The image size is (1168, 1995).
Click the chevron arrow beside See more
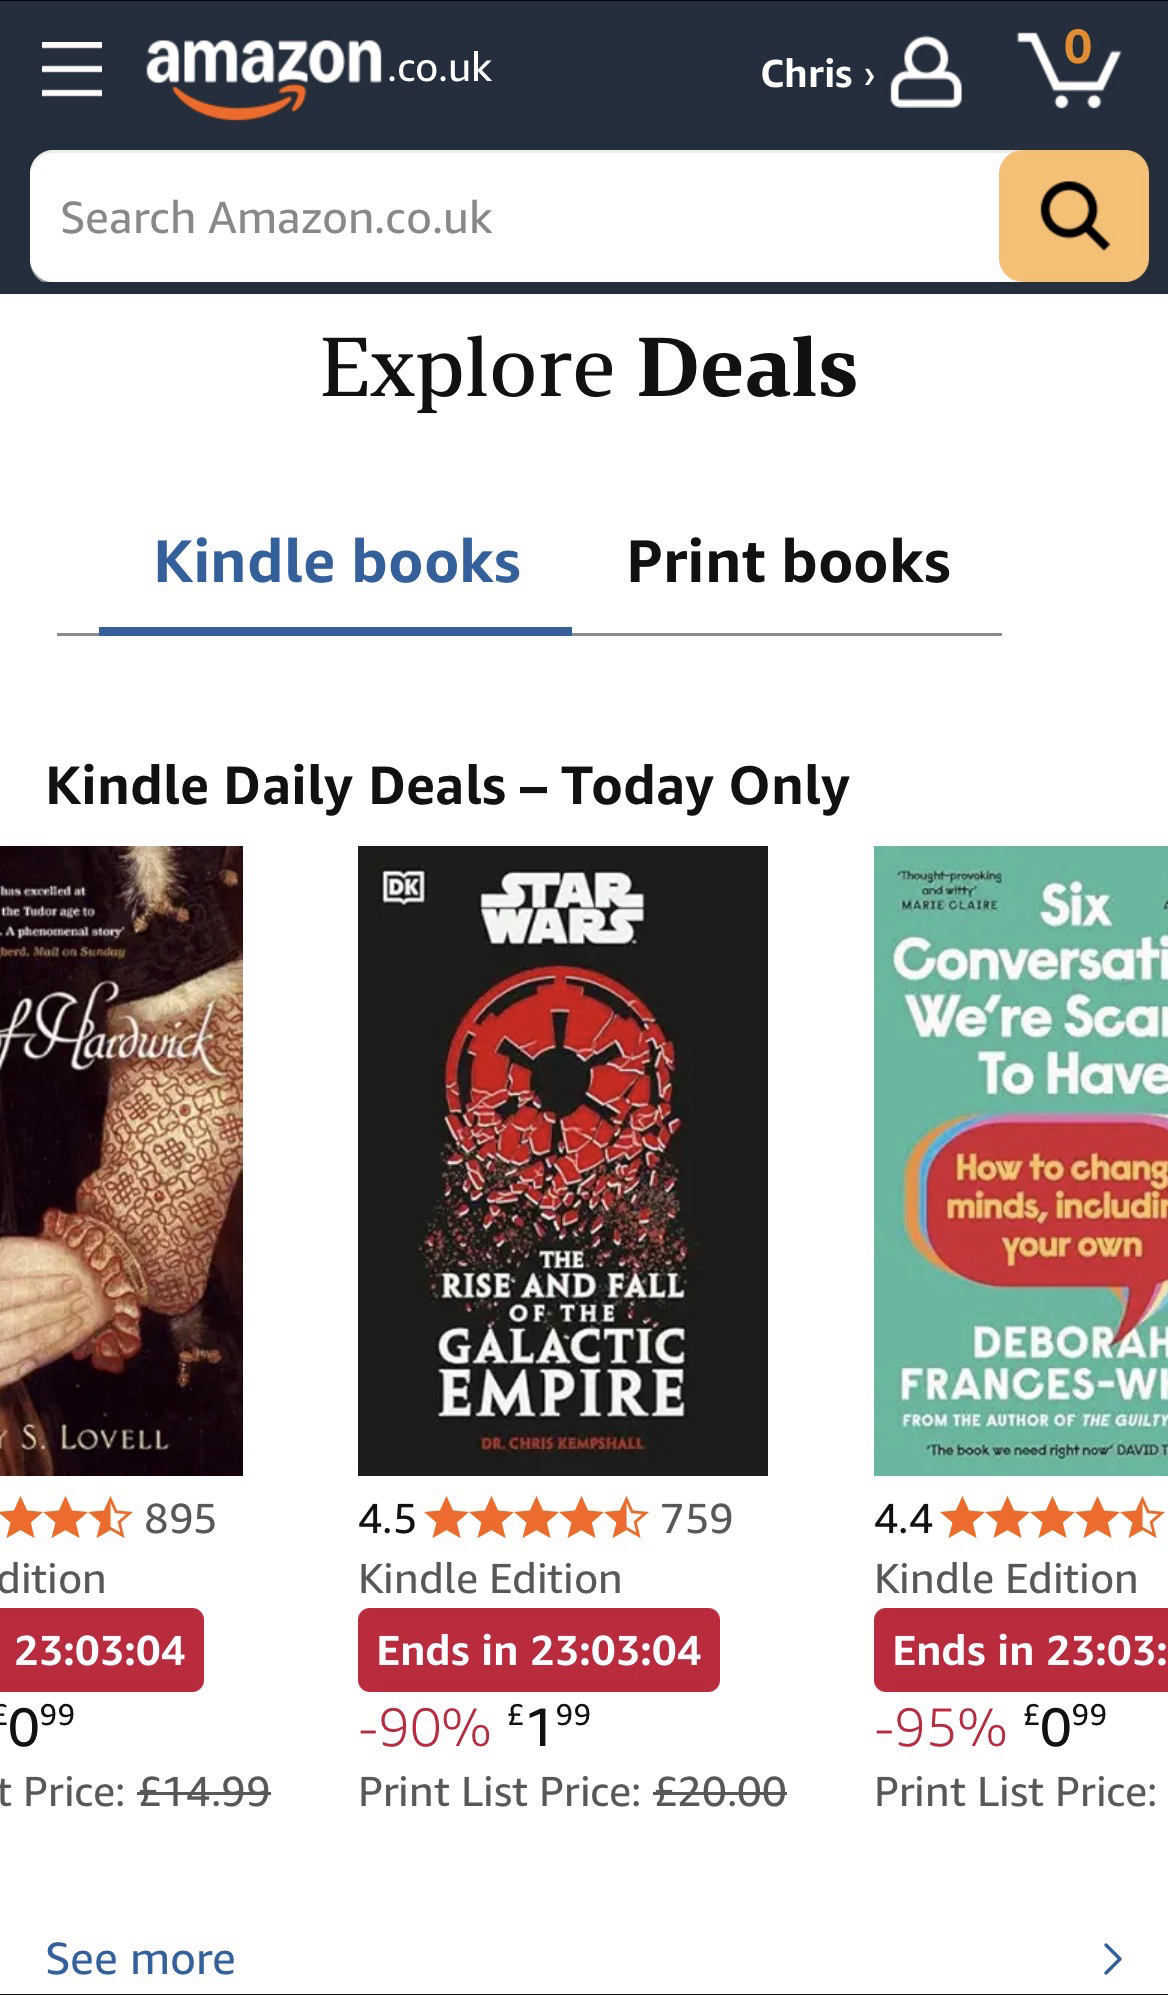tap(1111, 1959)
